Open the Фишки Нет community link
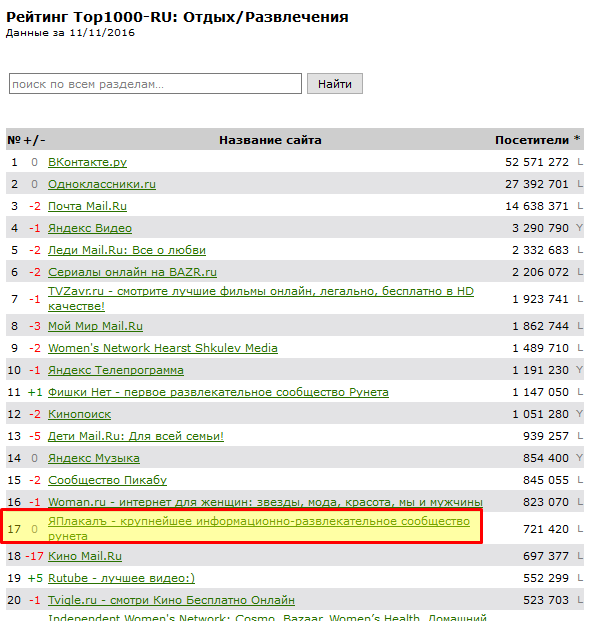This screenshot has width=594, height=621. pyautogui.click(x=218, y=392)
